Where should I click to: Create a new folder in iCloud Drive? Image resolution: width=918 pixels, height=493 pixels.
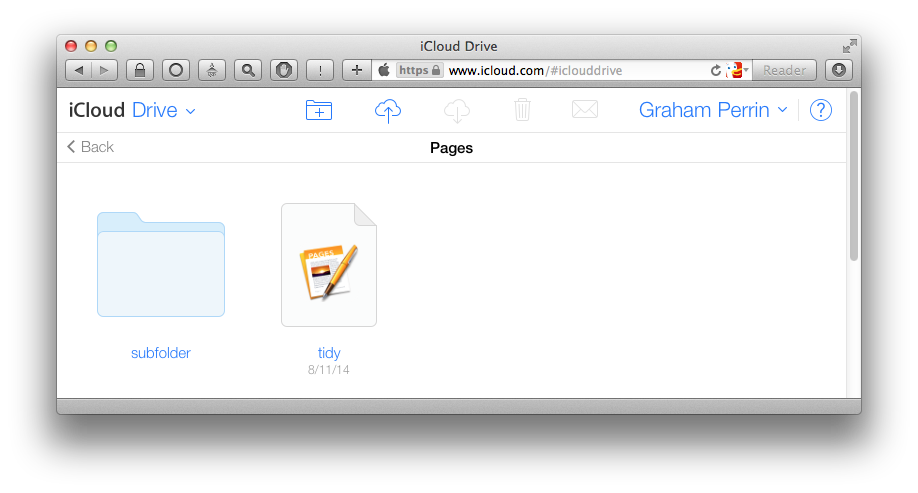click(x=319, y=110)
